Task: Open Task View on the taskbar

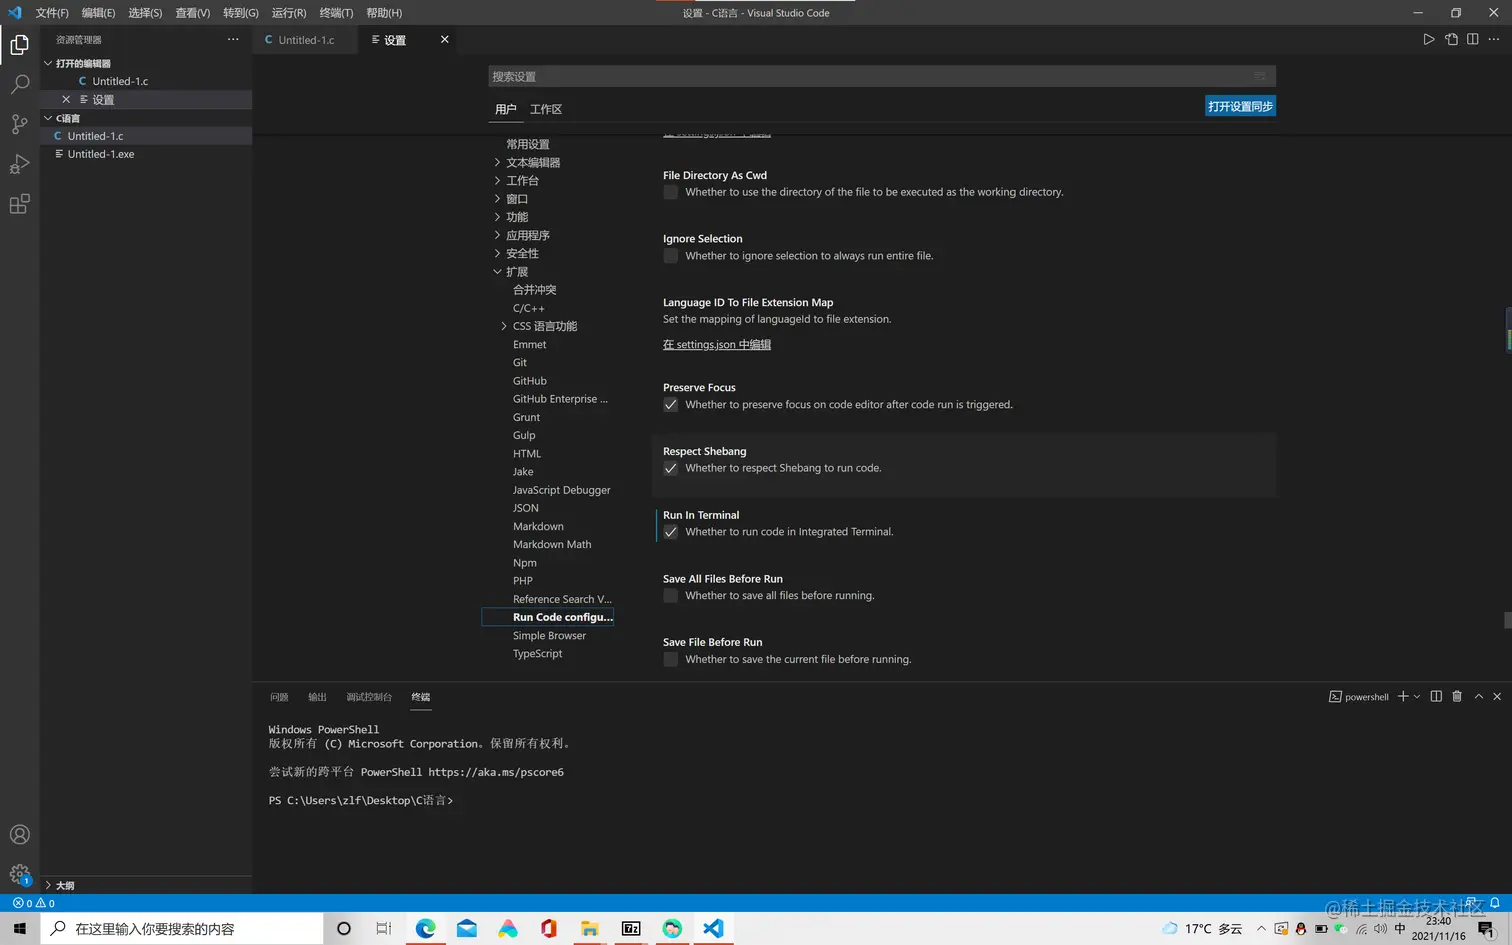Action: point(384,929)
